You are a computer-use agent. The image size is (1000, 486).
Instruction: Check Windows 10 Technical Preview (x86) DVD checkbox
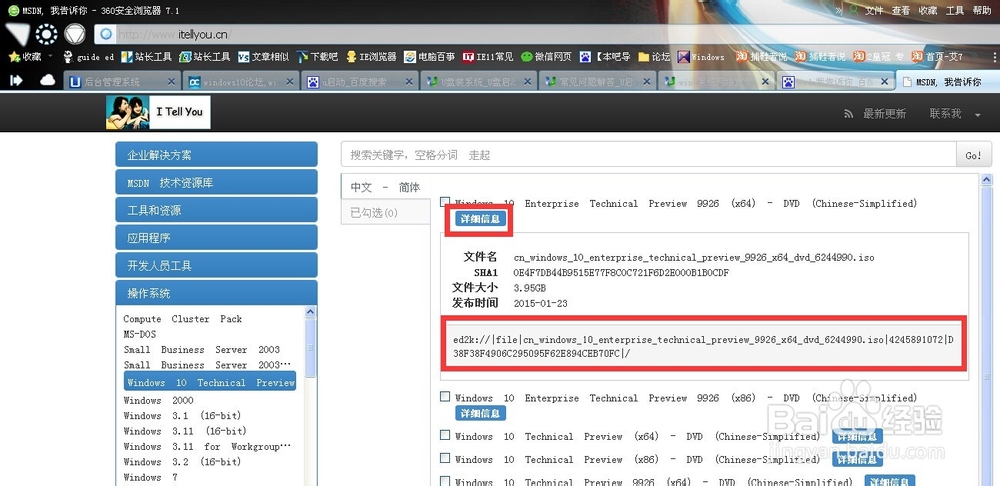click(445, 458)
